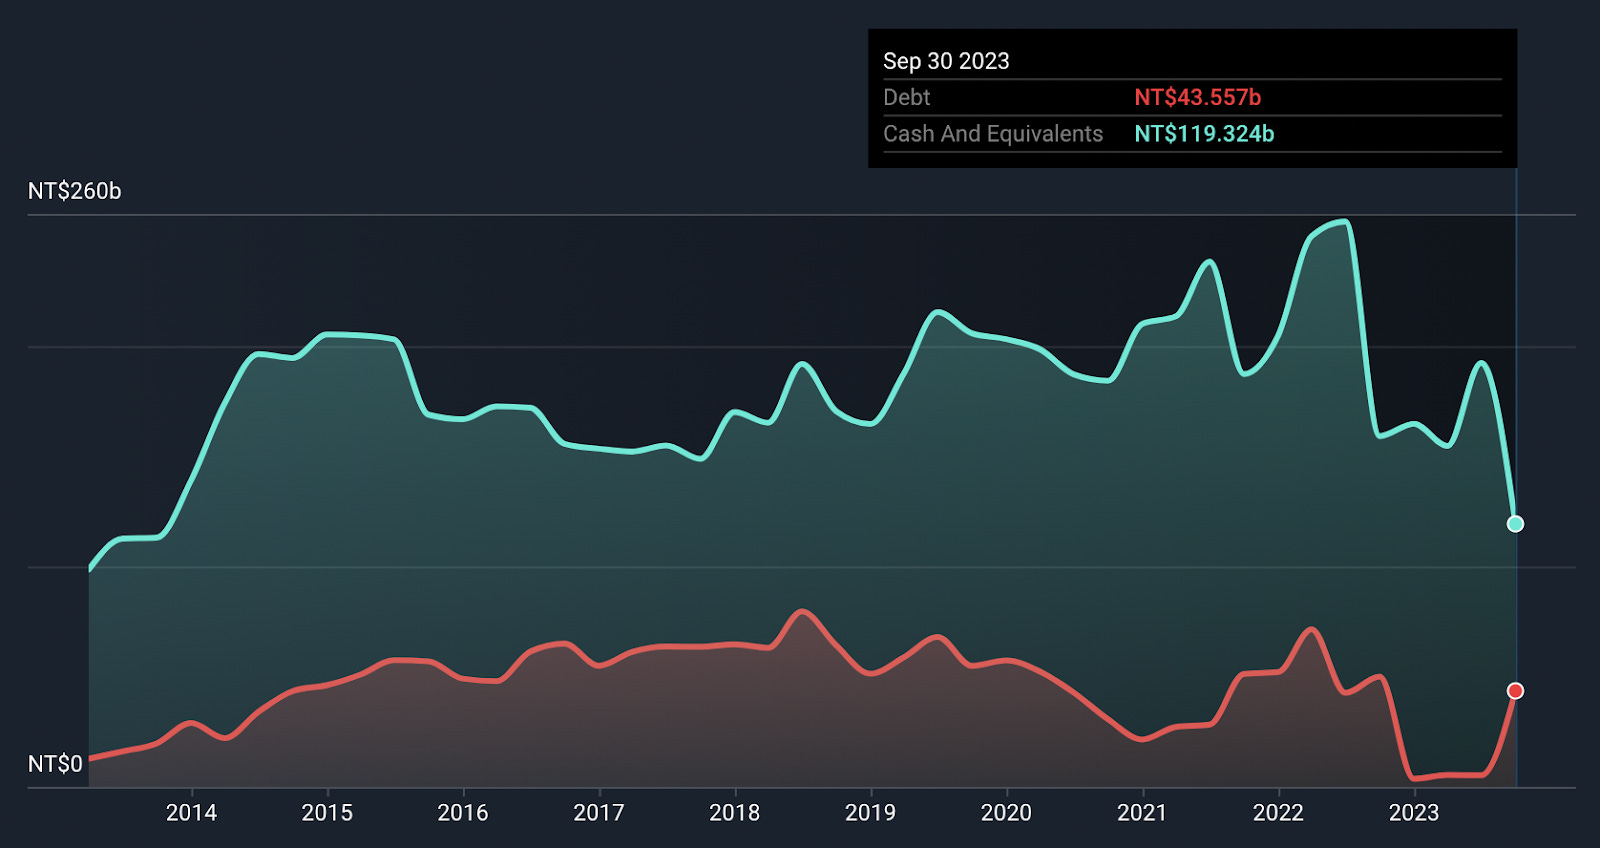Select the 2022 x-axis label
The width and height of the screenshot is (1600, 848).
(x=1278, y=813)
